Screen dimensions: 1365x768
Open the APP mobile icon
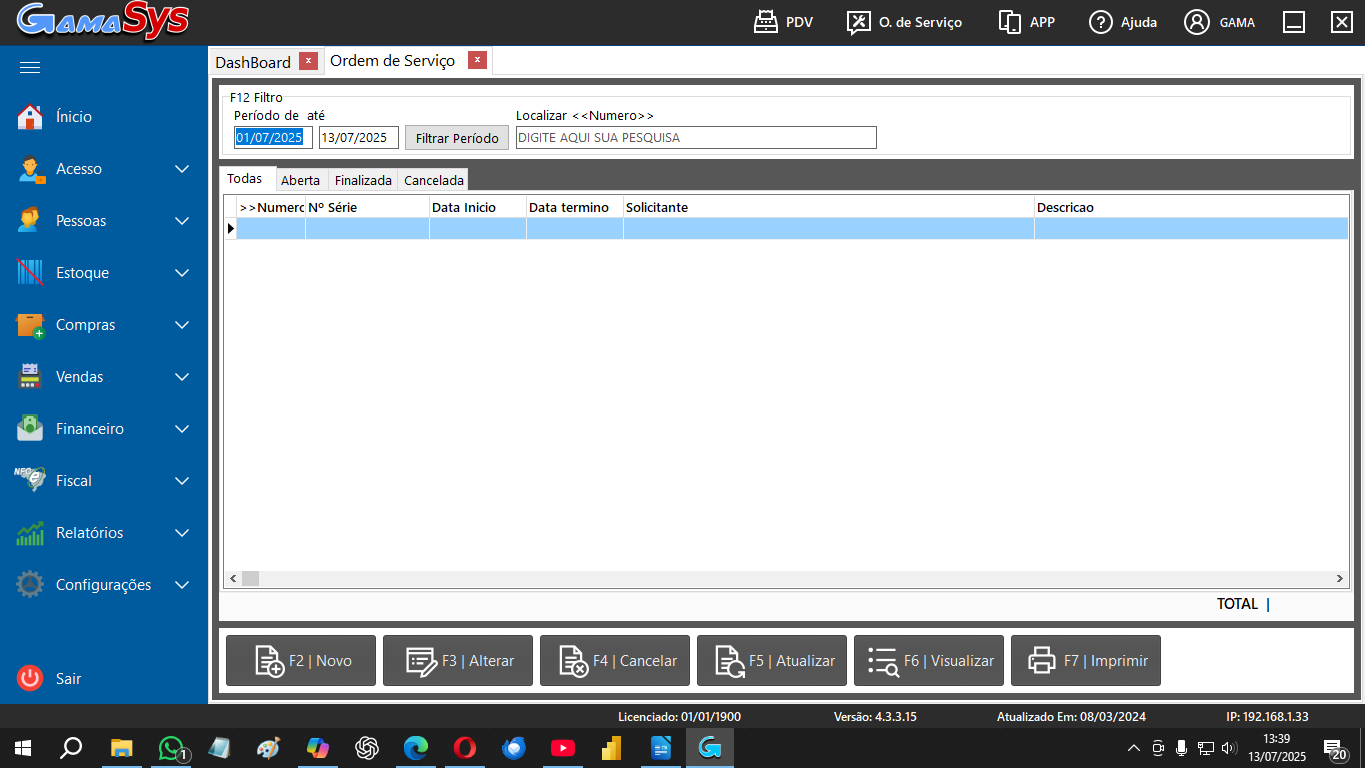coord(1010,22)
